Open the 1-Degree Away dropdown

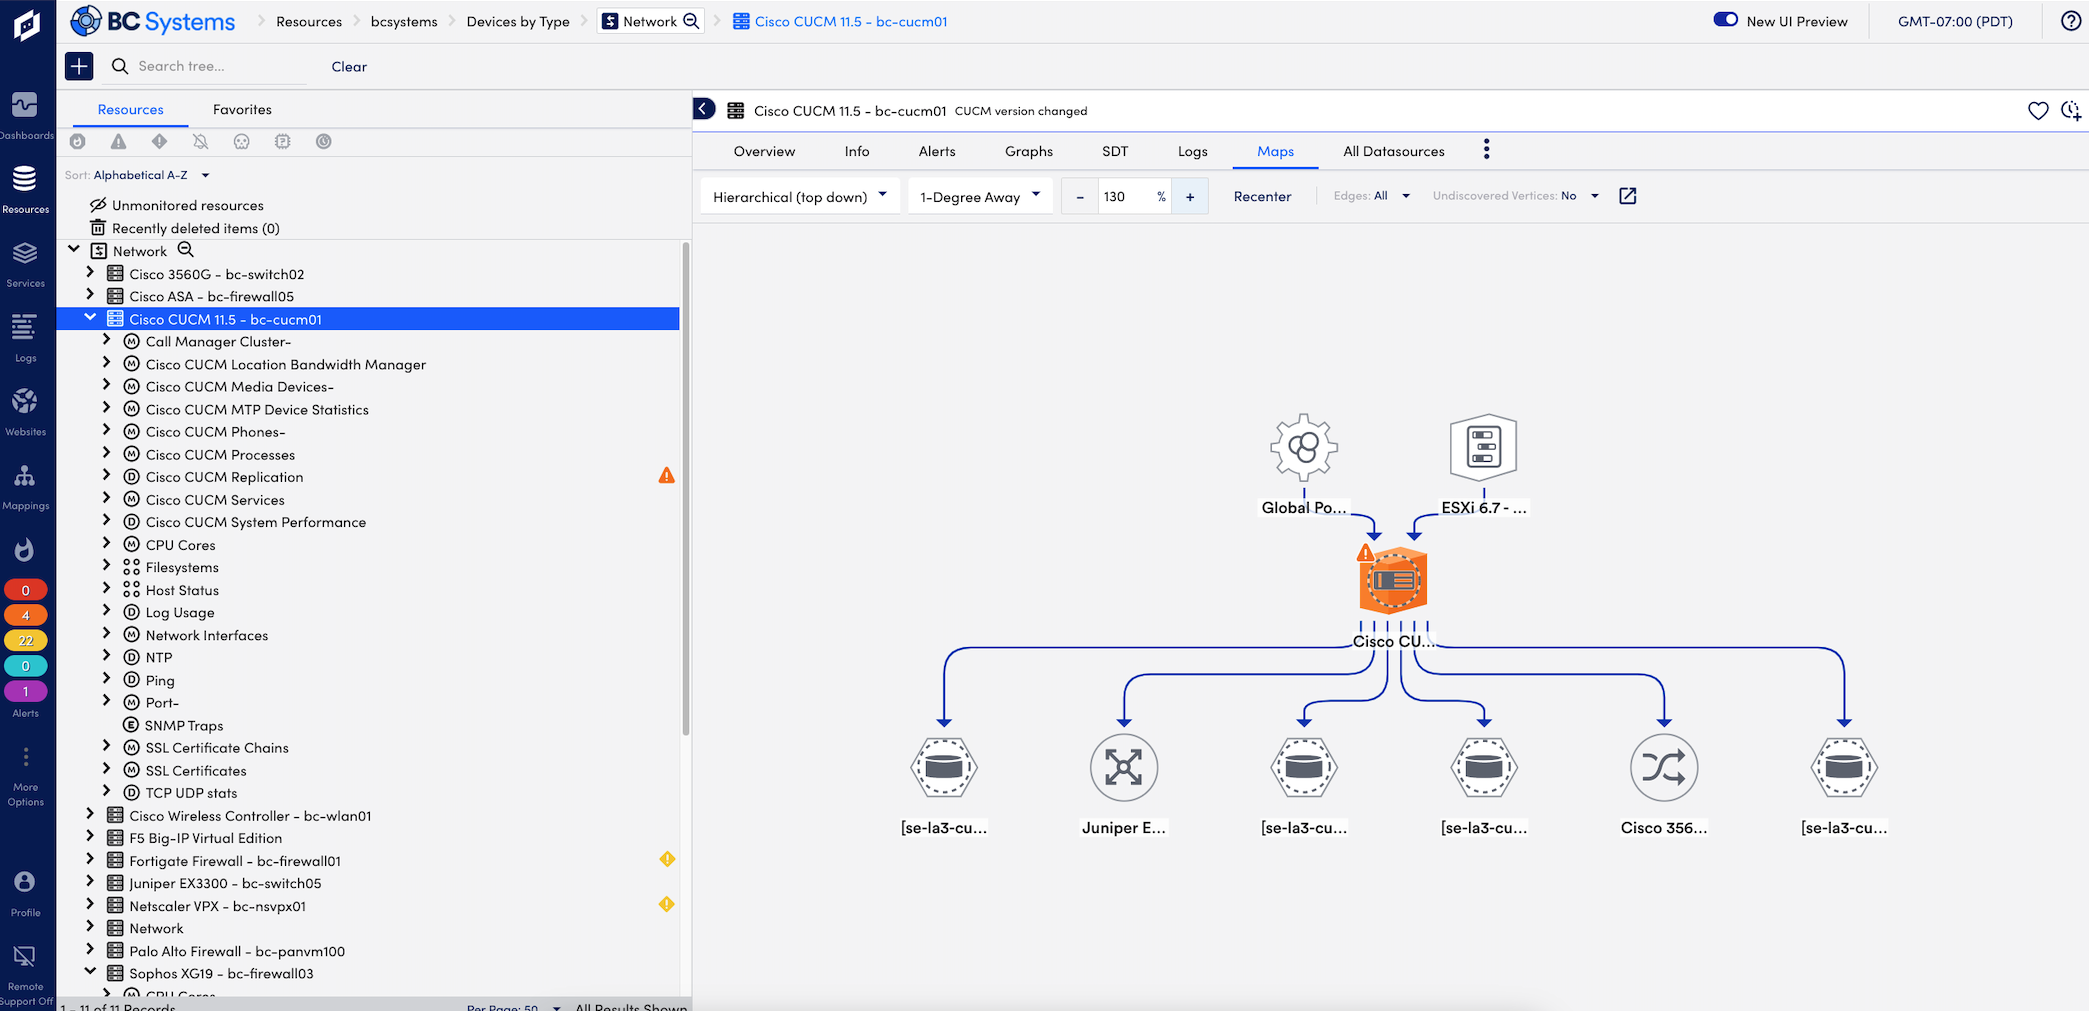(x=980, y=197)
